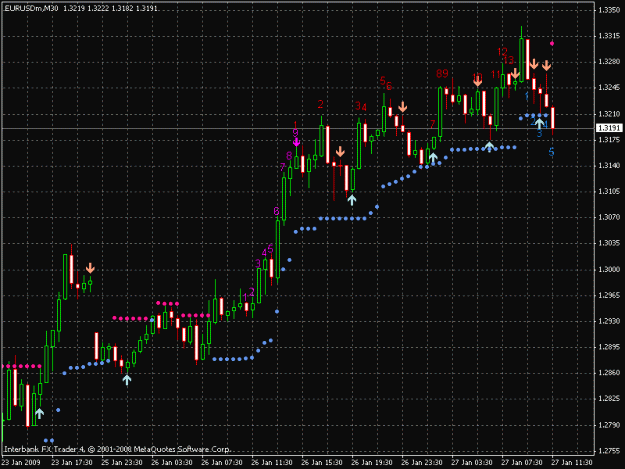Viewport: 625px width, 469px height.
Task: Select the 1.2825 price axis label
Action: click(x=609, y=399)
